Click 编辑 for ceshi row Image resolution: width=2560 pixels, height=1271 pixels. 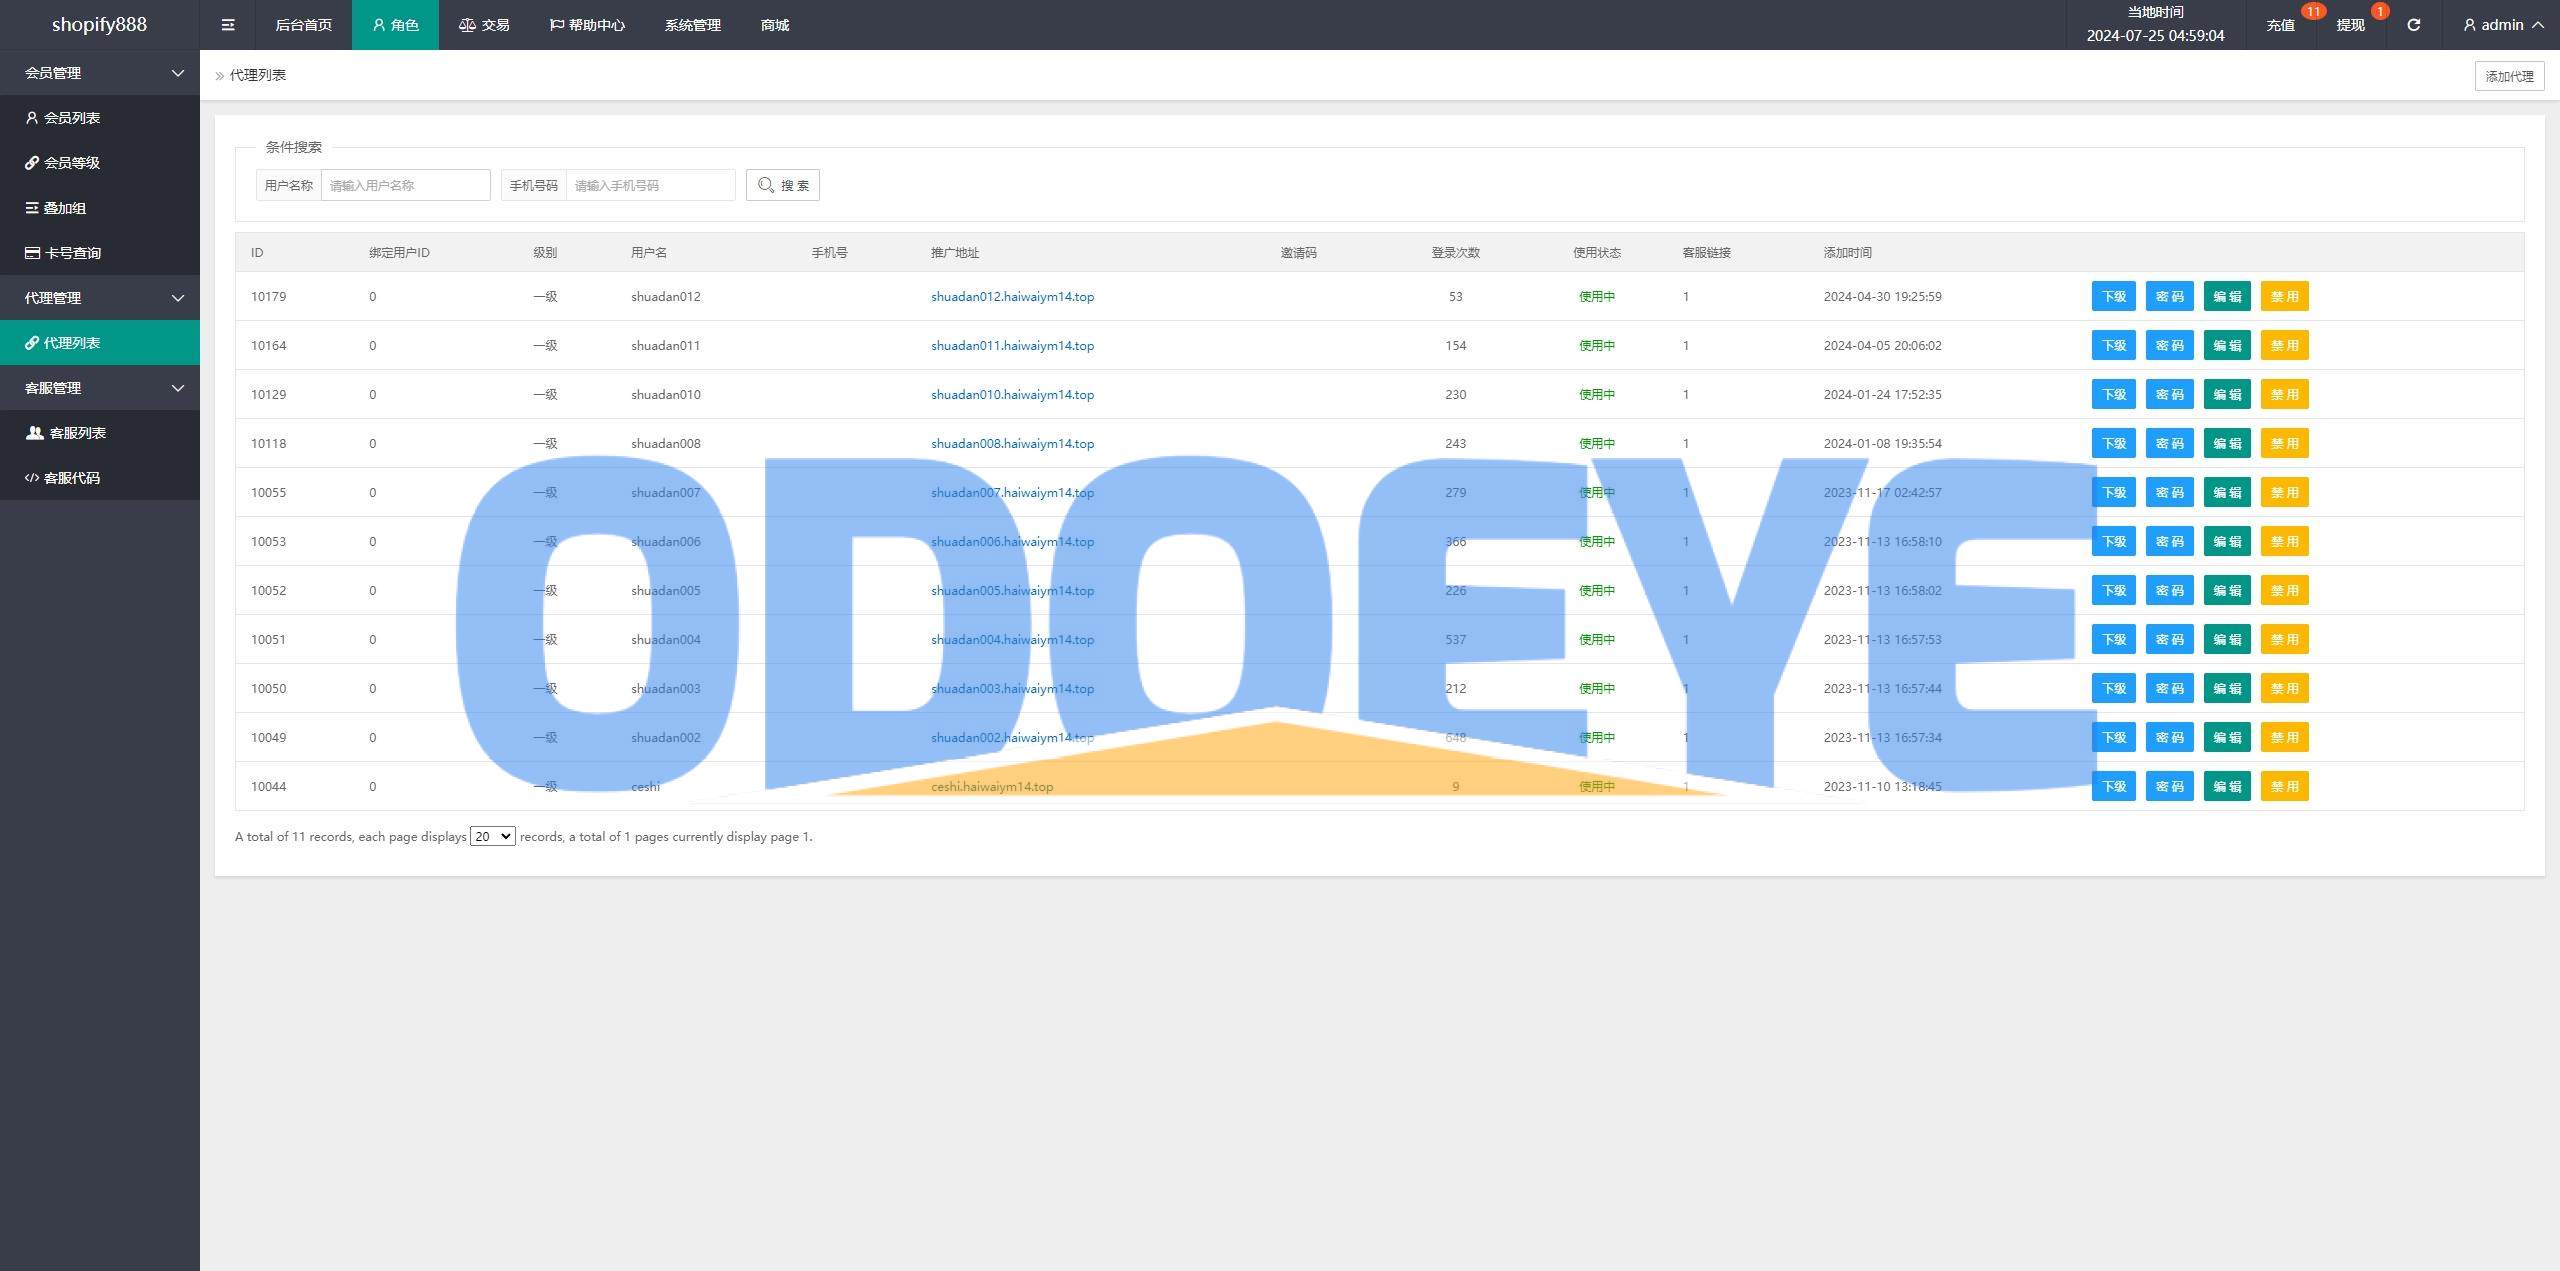click(2227, 786)
